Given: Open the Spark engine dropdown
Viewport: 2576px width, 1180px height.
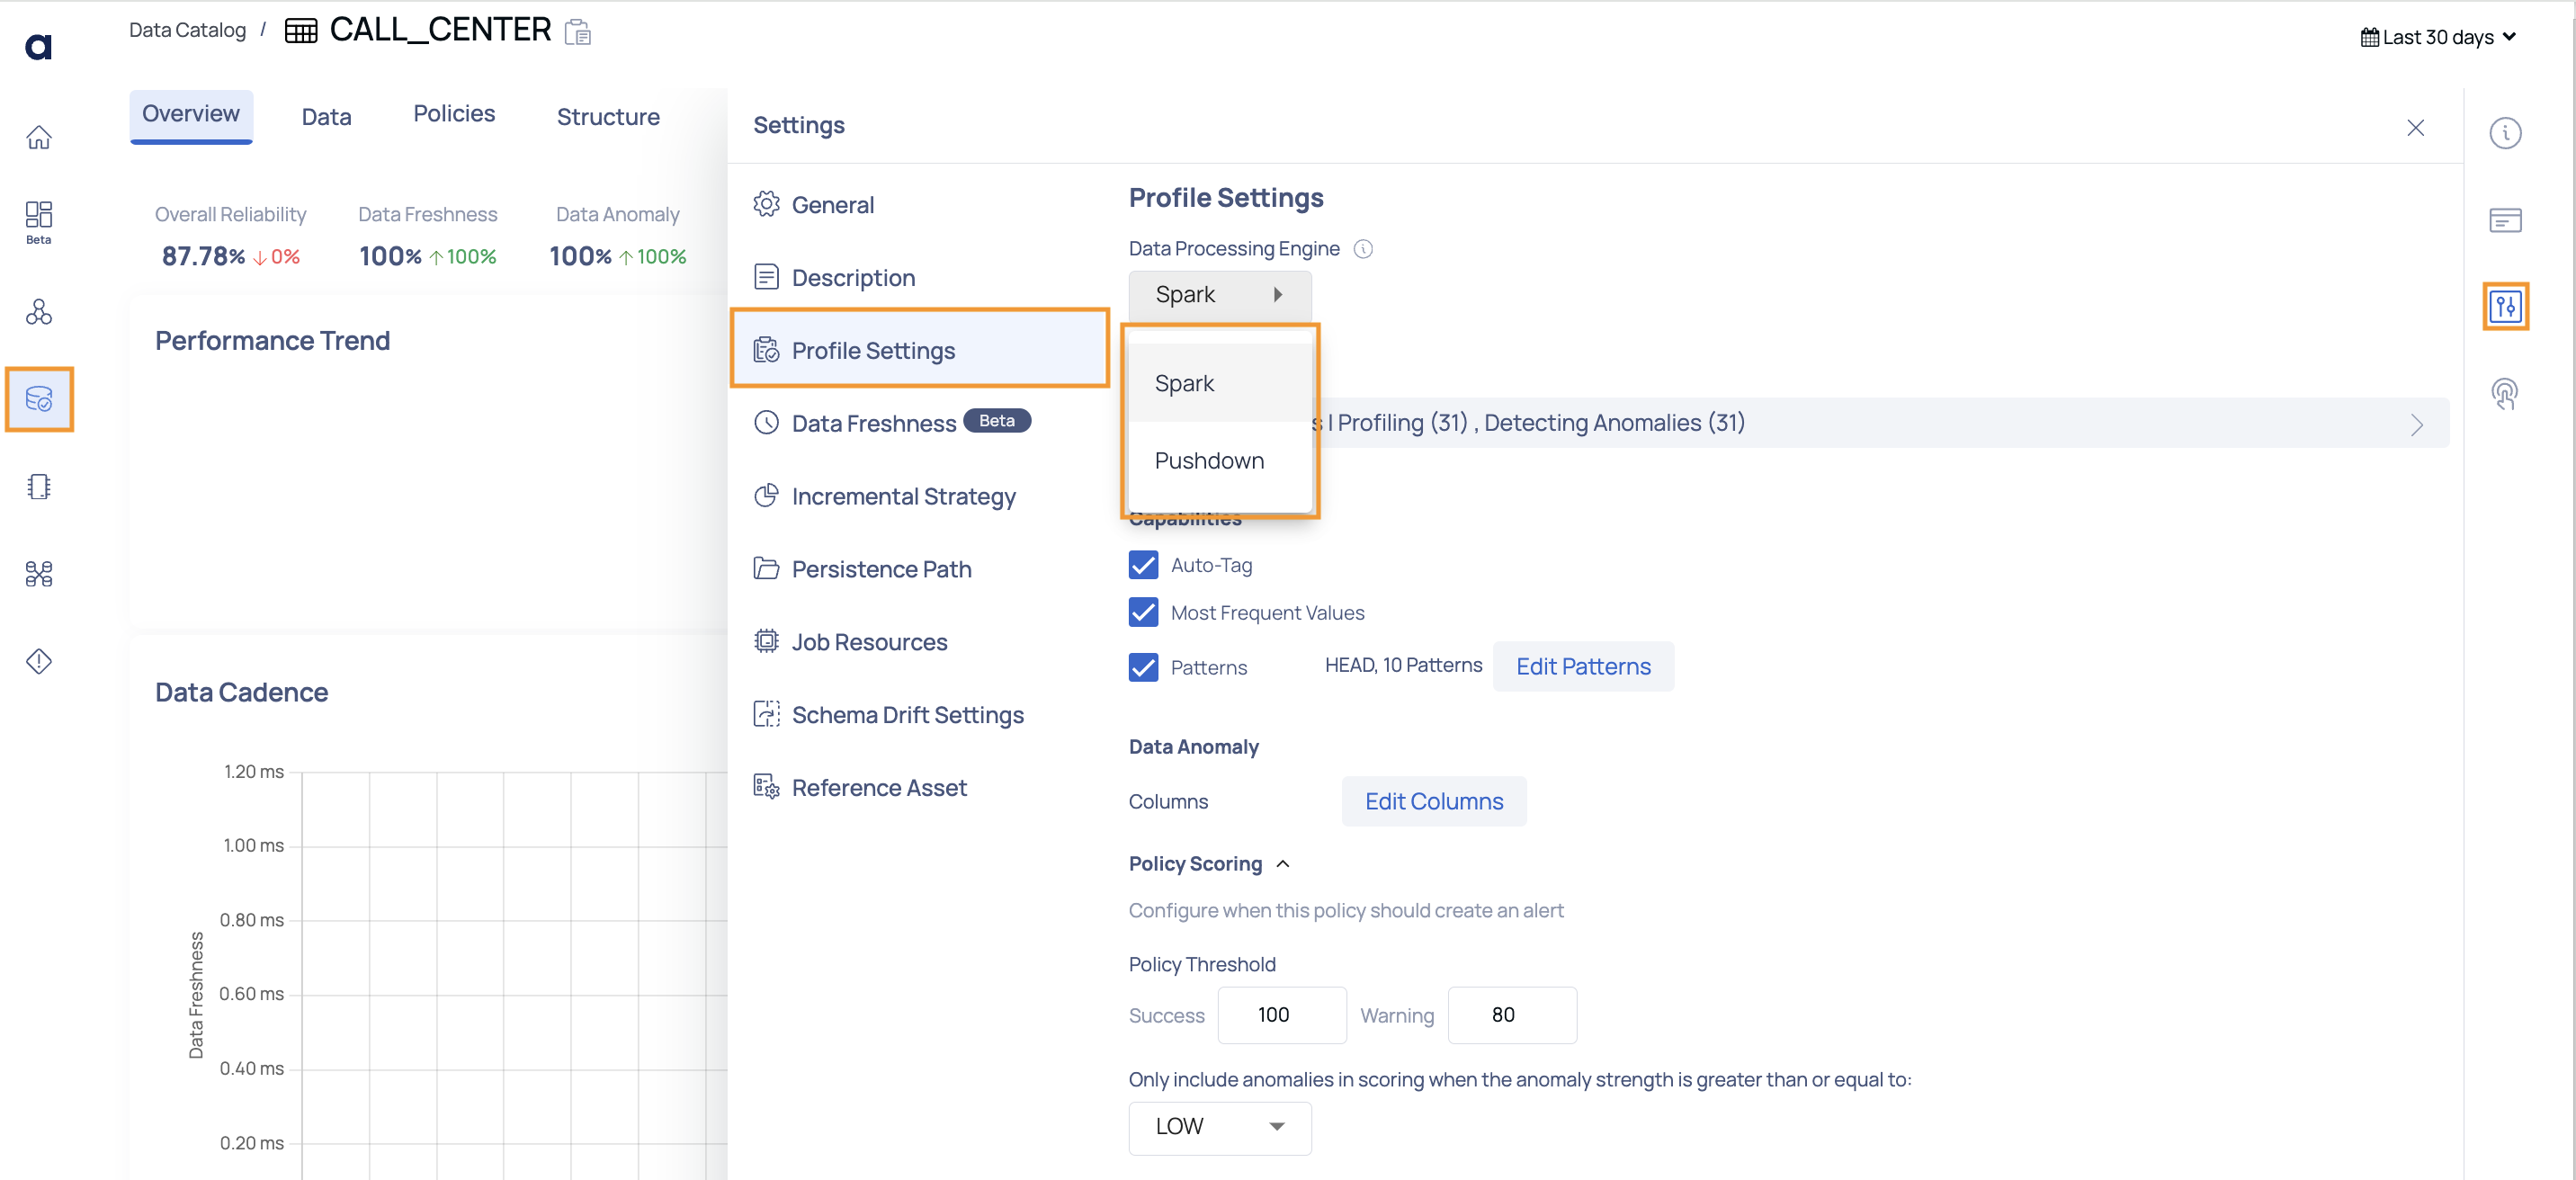Looking at the screenshot, I should pyautogui.click(x=1220, y=295).
